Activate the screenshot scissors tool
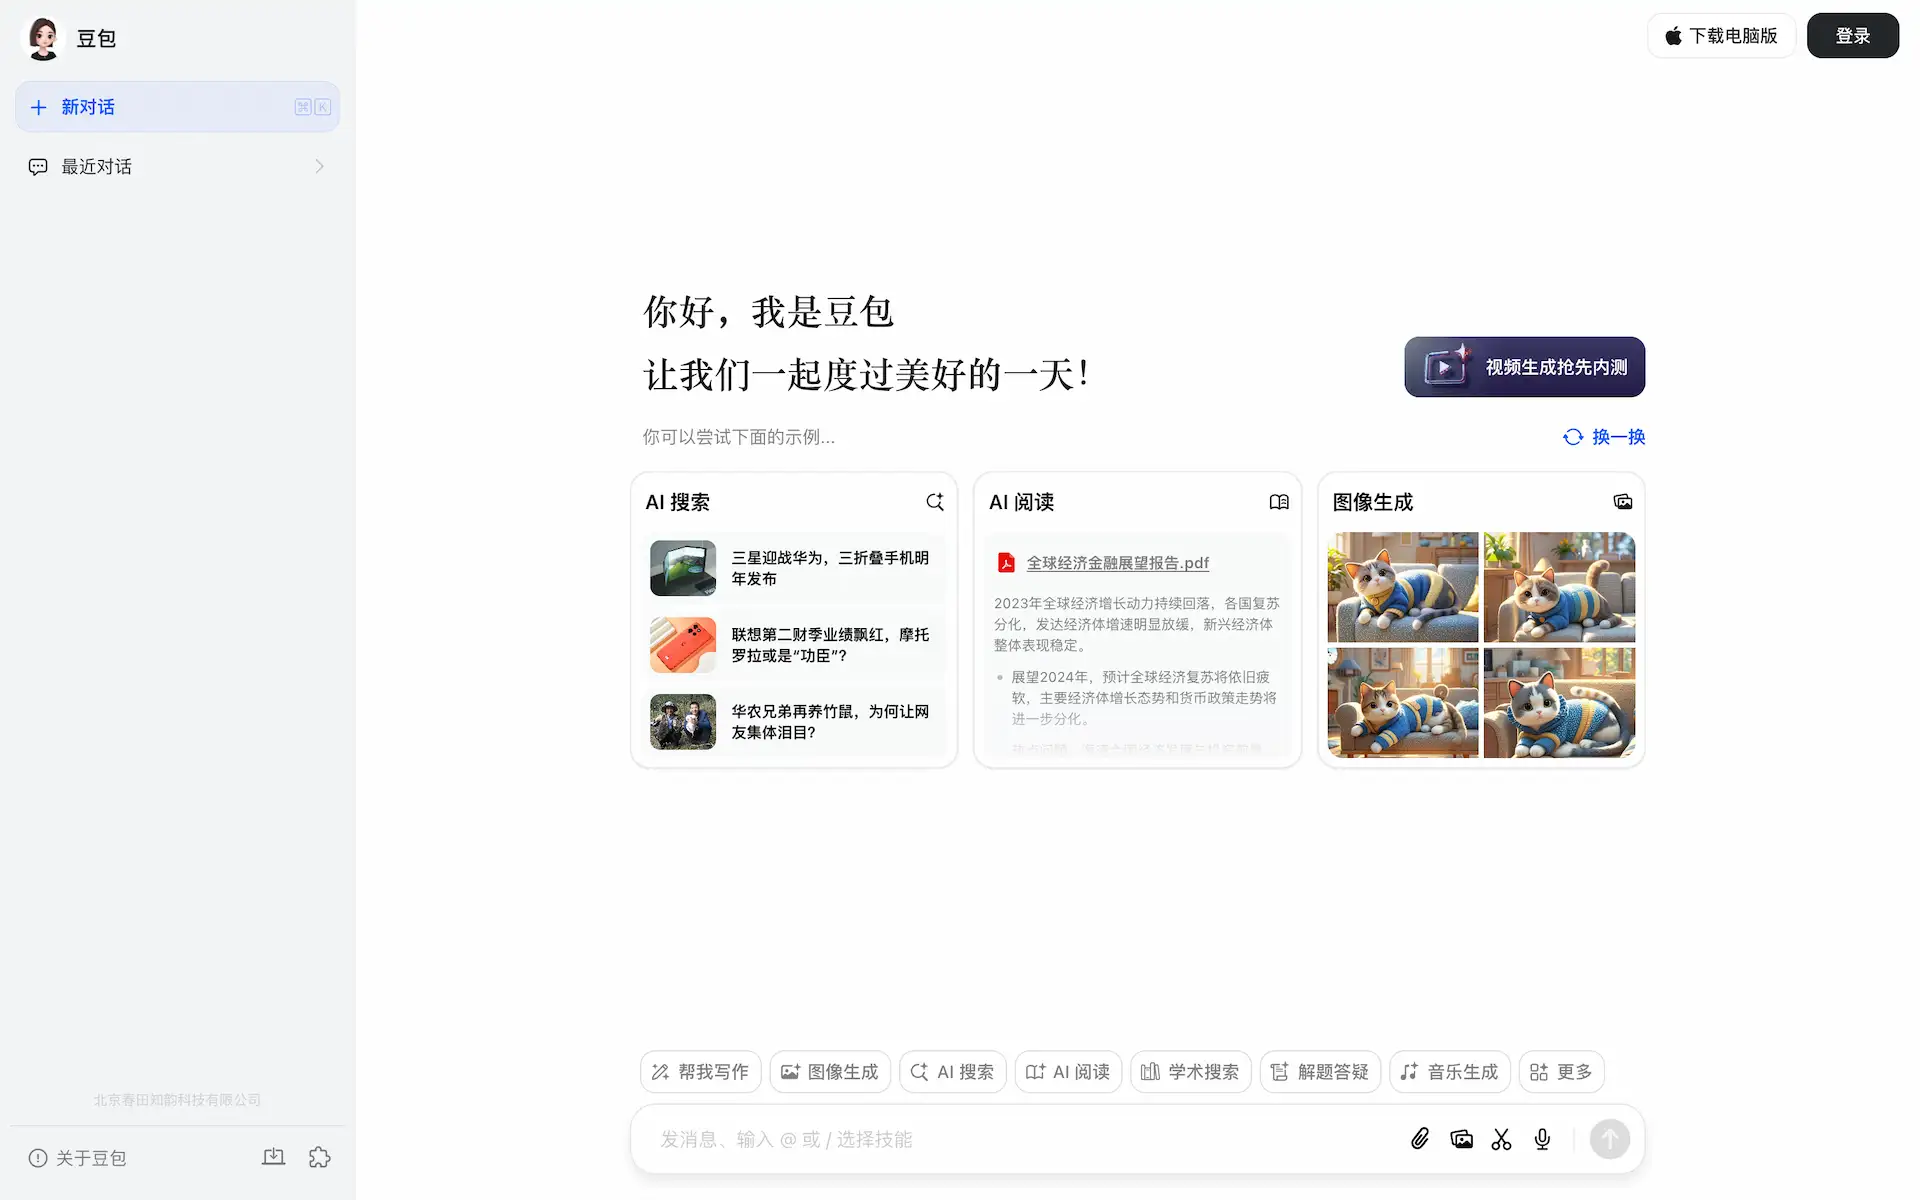This screenshot has width=1920, height=1200. [x=1501, y=1139]
